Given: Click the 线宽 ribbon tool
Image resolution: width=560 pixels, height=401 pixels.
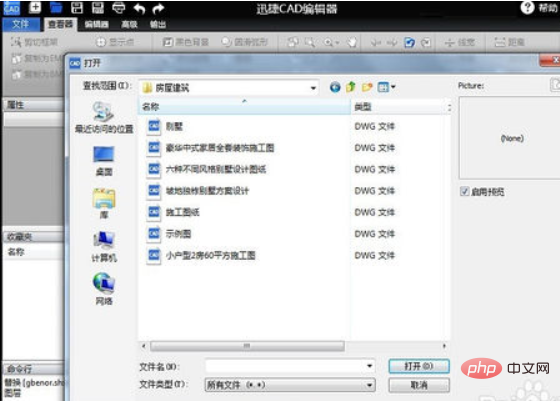Looking at the screenshot, I should point(460,42).
